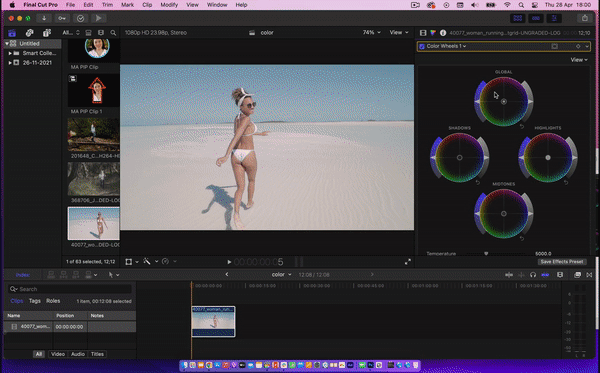Click Save Effects Preset button

(561, 262)
